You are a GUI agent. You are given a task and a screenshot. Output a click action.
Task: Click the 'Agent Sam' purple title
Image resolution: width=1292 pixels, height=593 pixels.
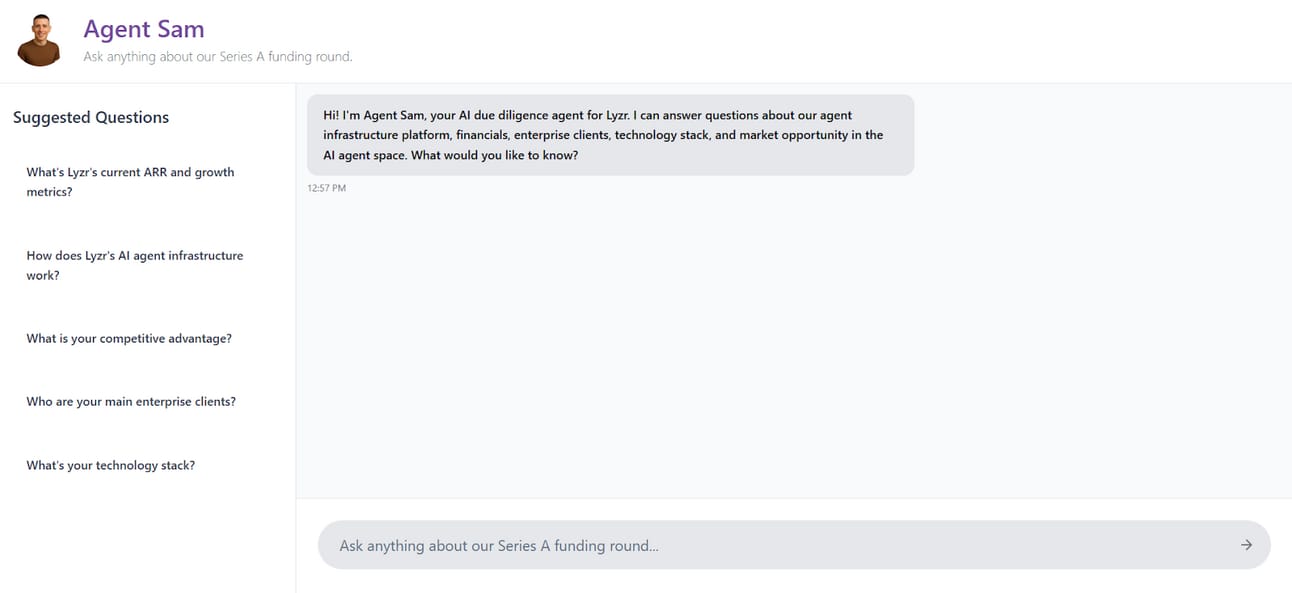(144, 29)
